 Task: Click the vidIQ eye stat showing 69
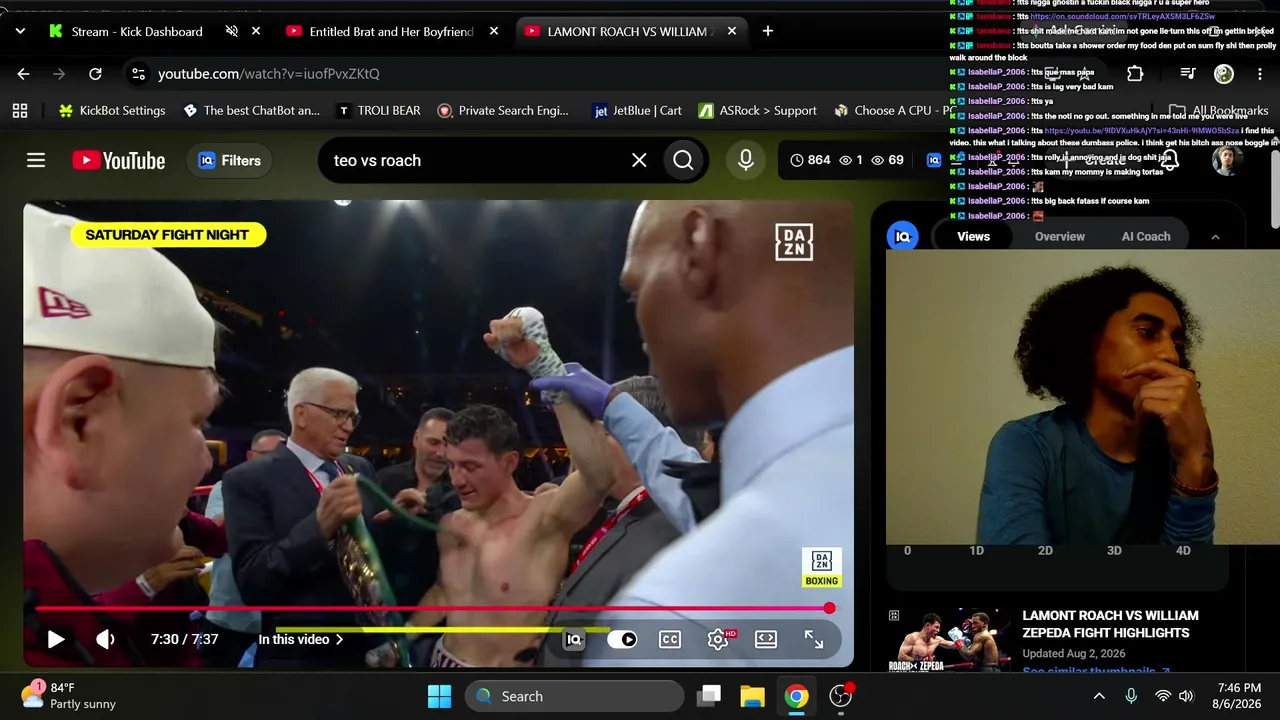click(888, 160)
